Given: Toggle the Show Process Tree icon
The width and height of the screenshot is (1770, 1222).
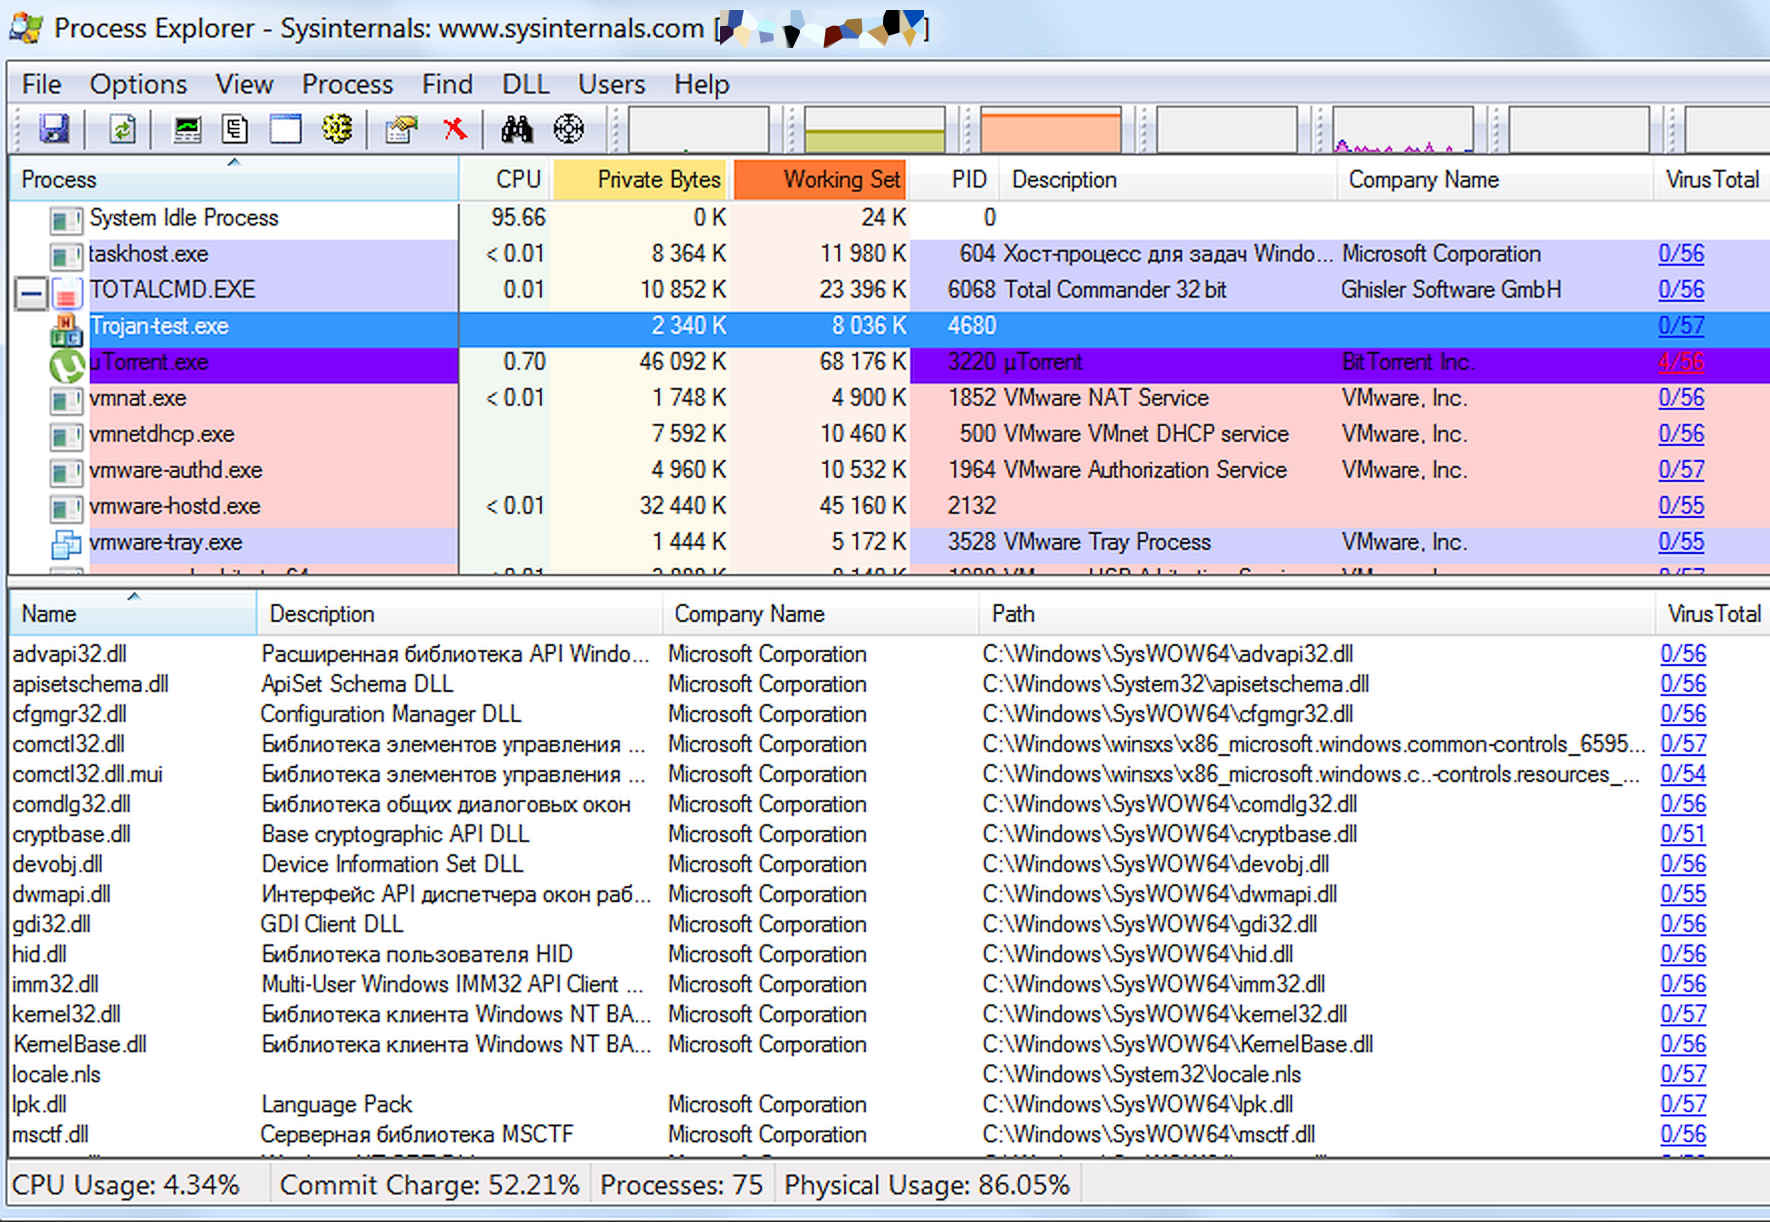Looking at the screenshot, I should pos(236,129).
